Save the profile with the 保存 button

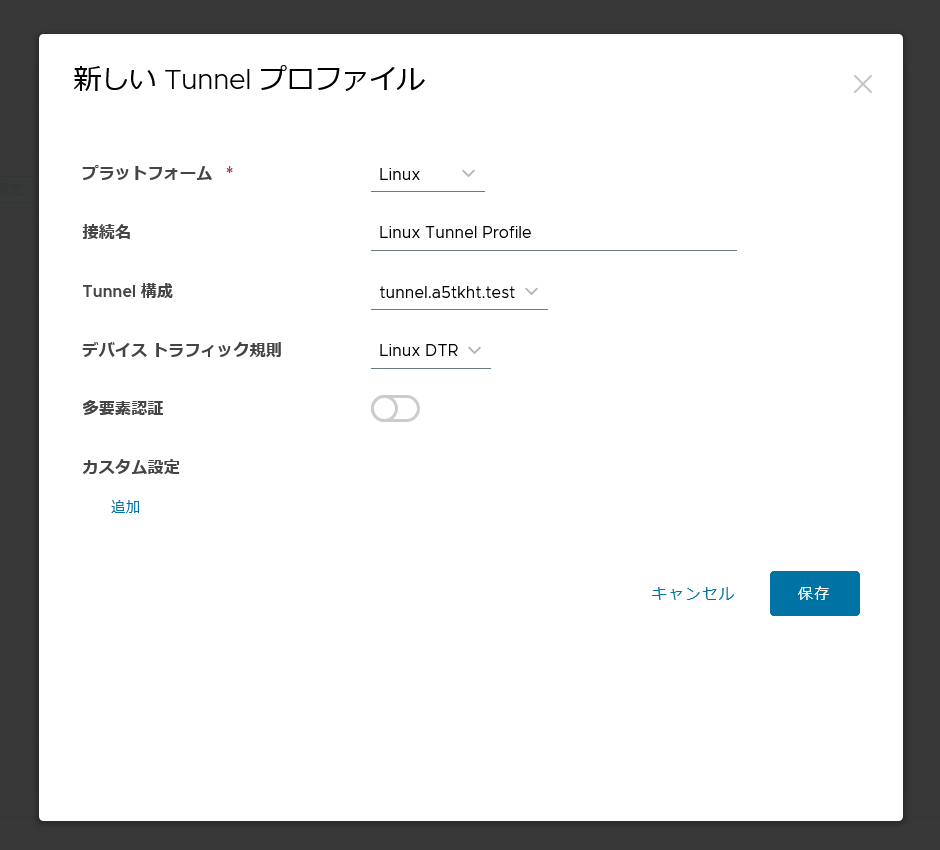click(815, 593)
